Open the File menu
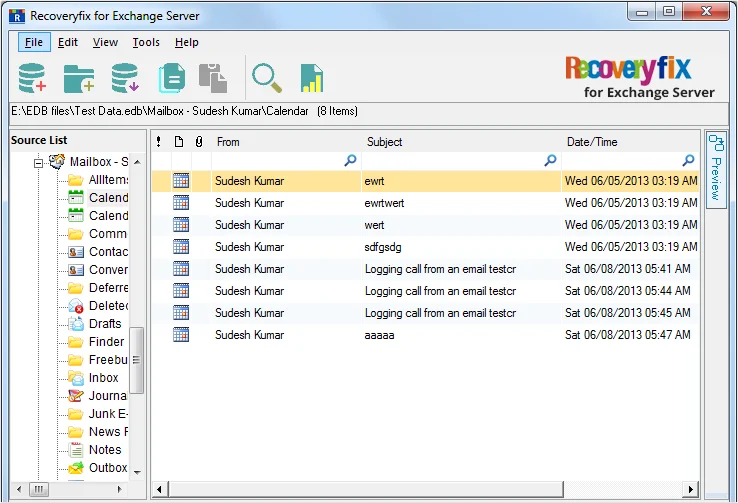 [34, 42]
